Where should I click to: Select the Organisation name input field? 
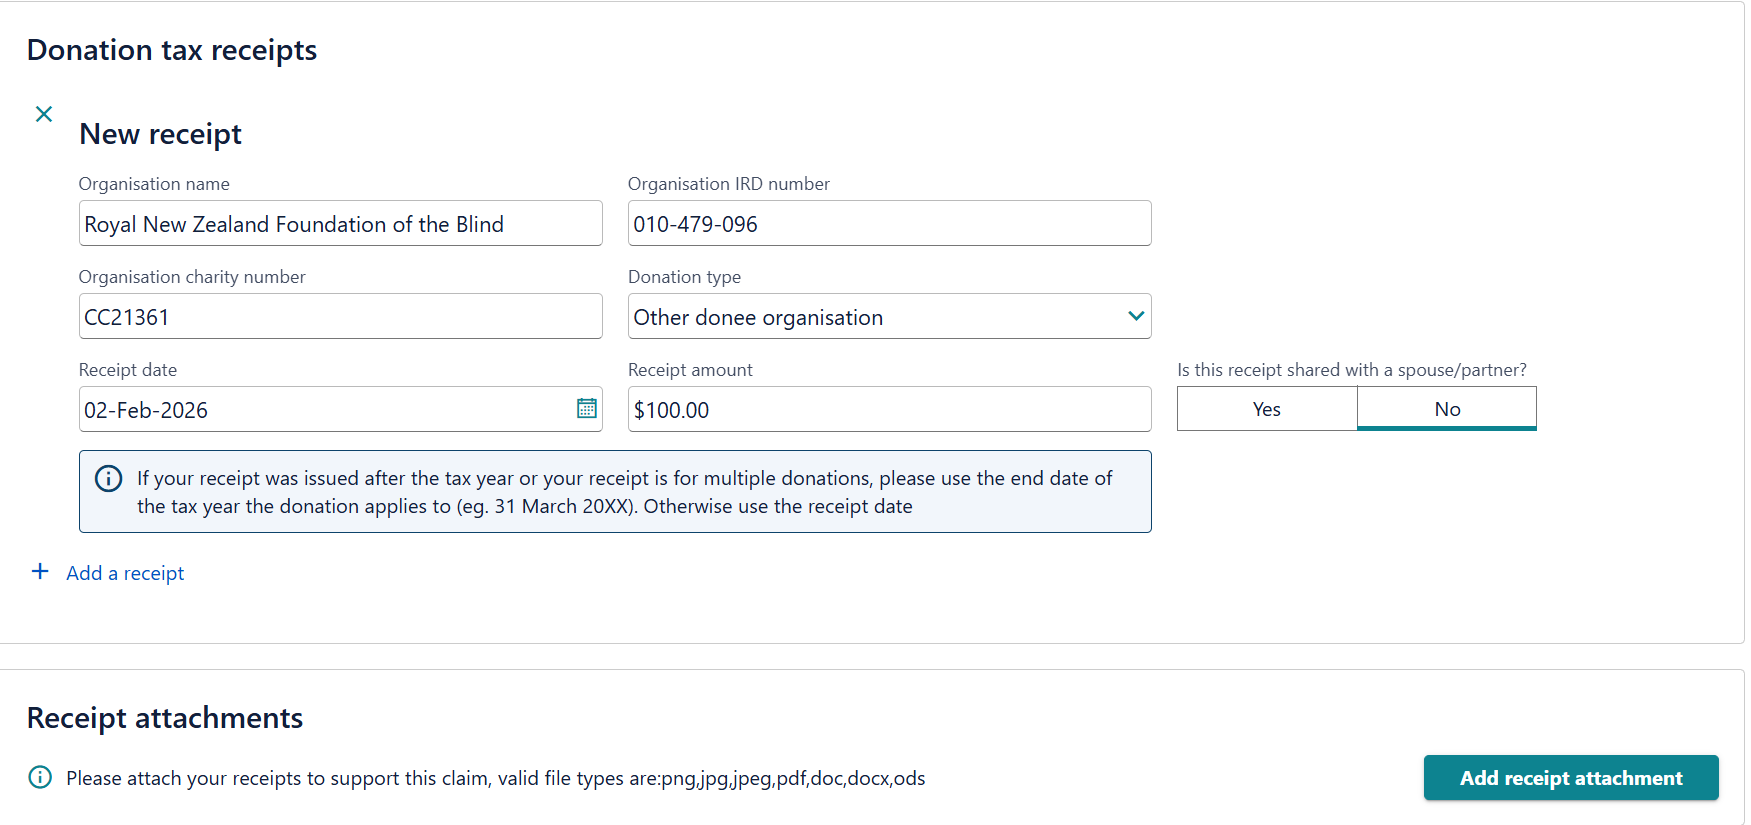(340, 223)
